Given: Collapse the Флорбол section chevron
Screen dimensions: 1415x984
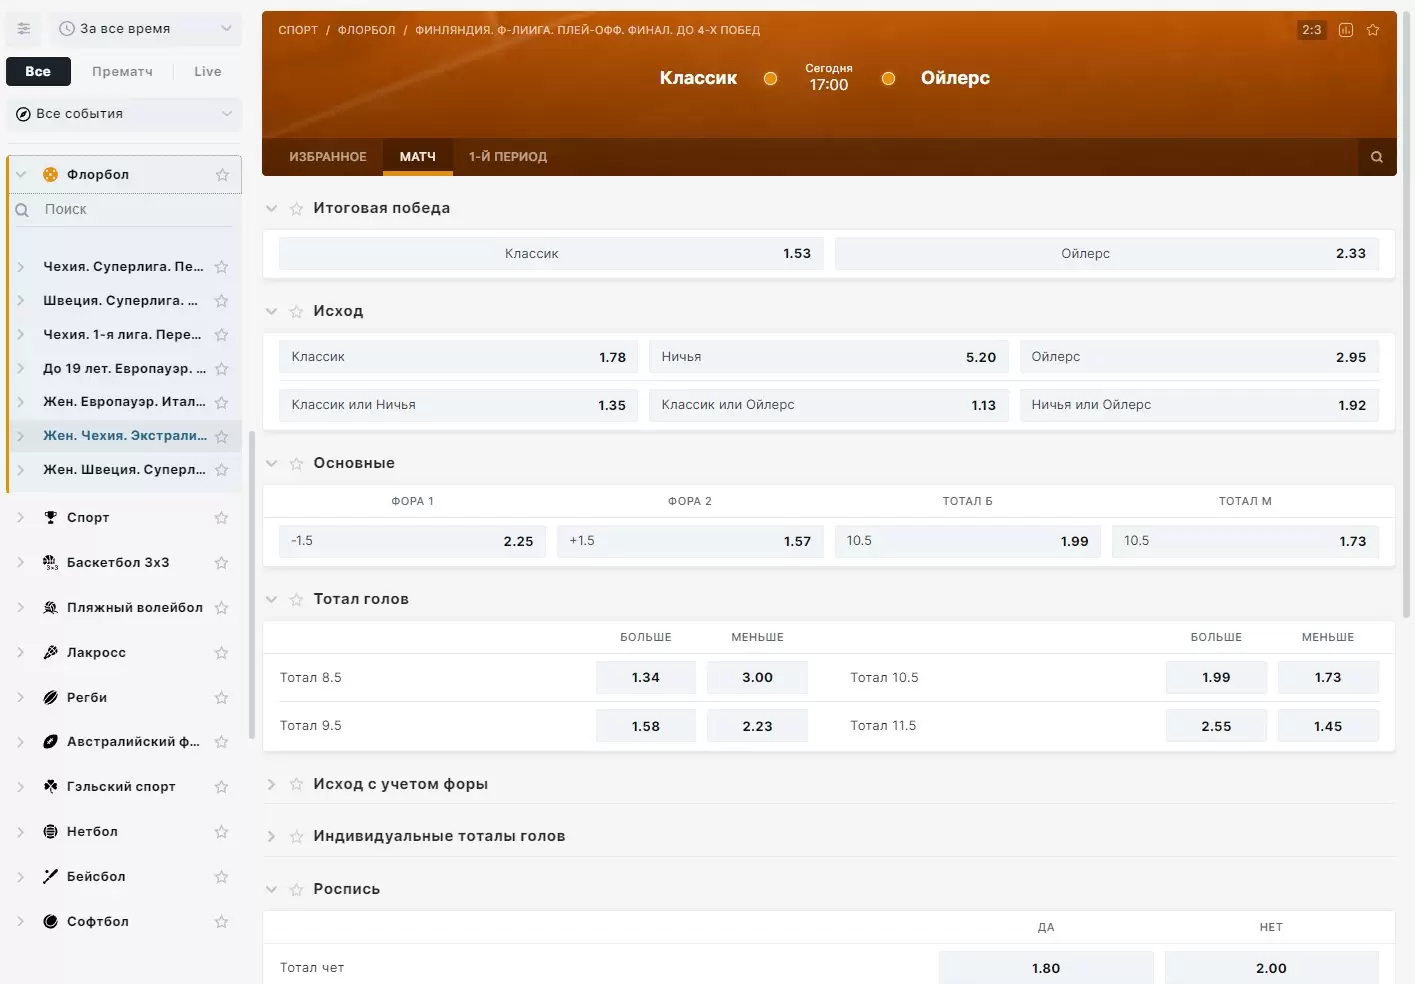Looking at the screenshot, I should point(21,175).
